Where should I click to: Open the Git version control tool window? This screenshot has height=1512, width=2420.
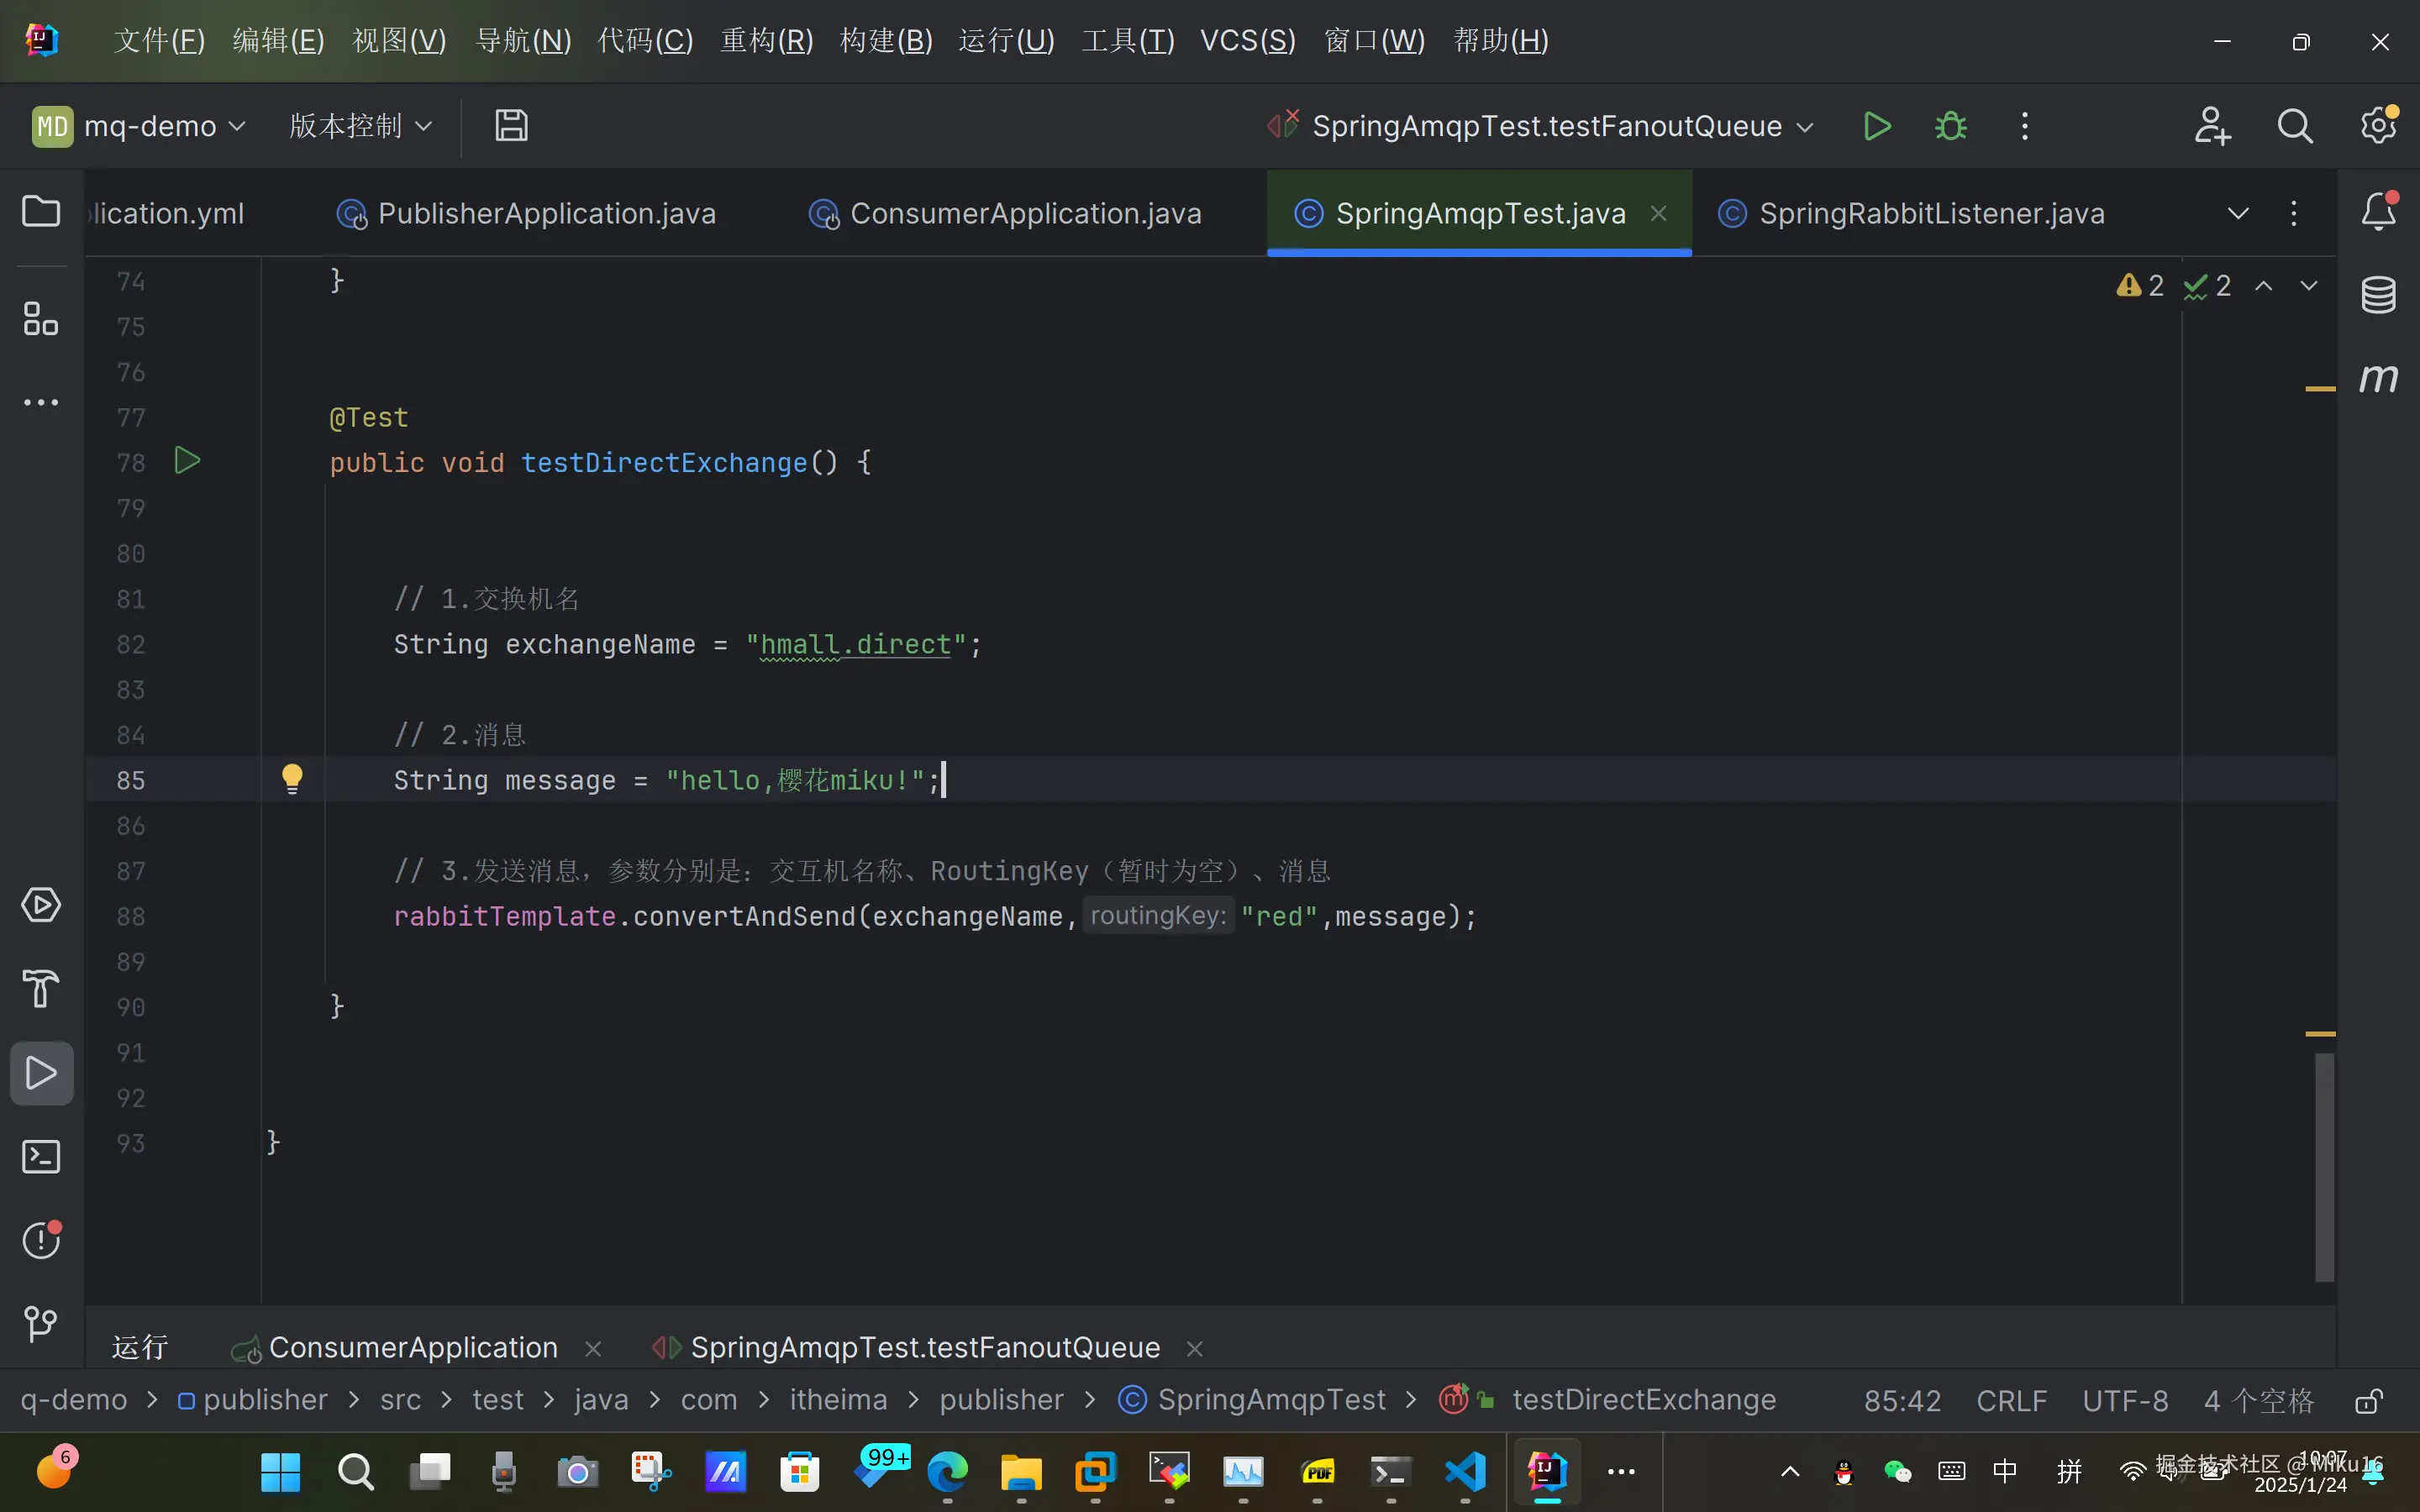(41, 1323)
